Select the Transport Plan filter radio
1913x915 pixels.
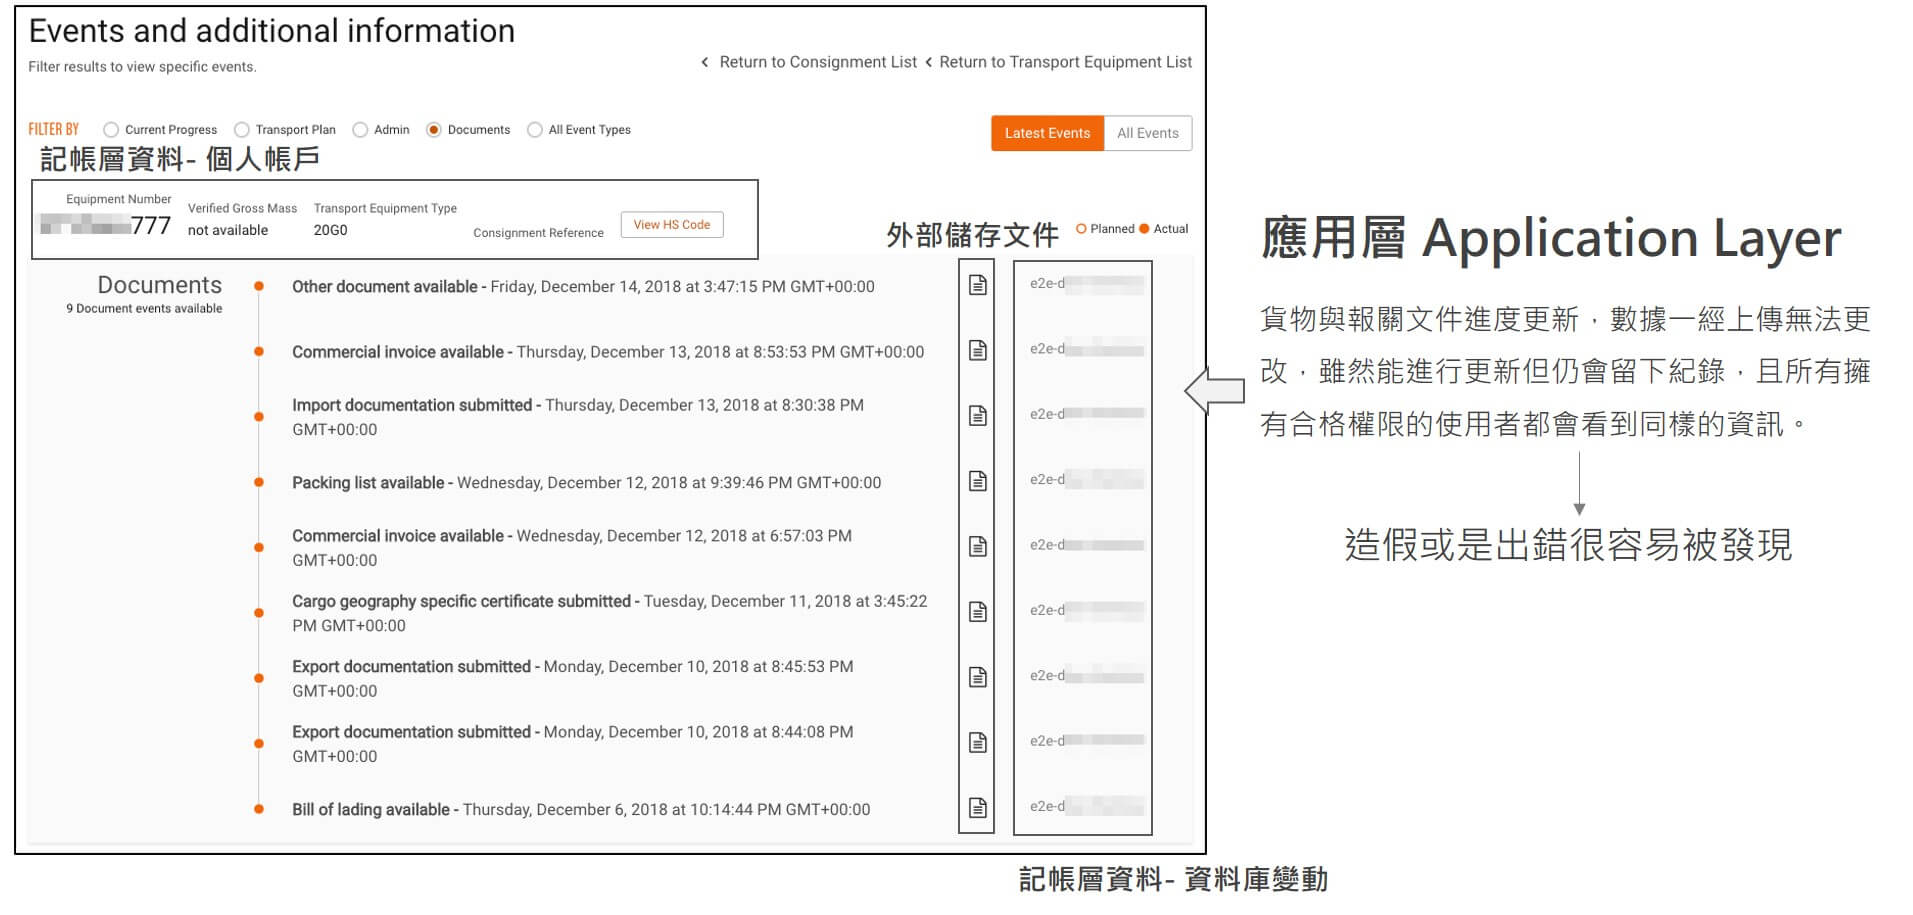241,130
